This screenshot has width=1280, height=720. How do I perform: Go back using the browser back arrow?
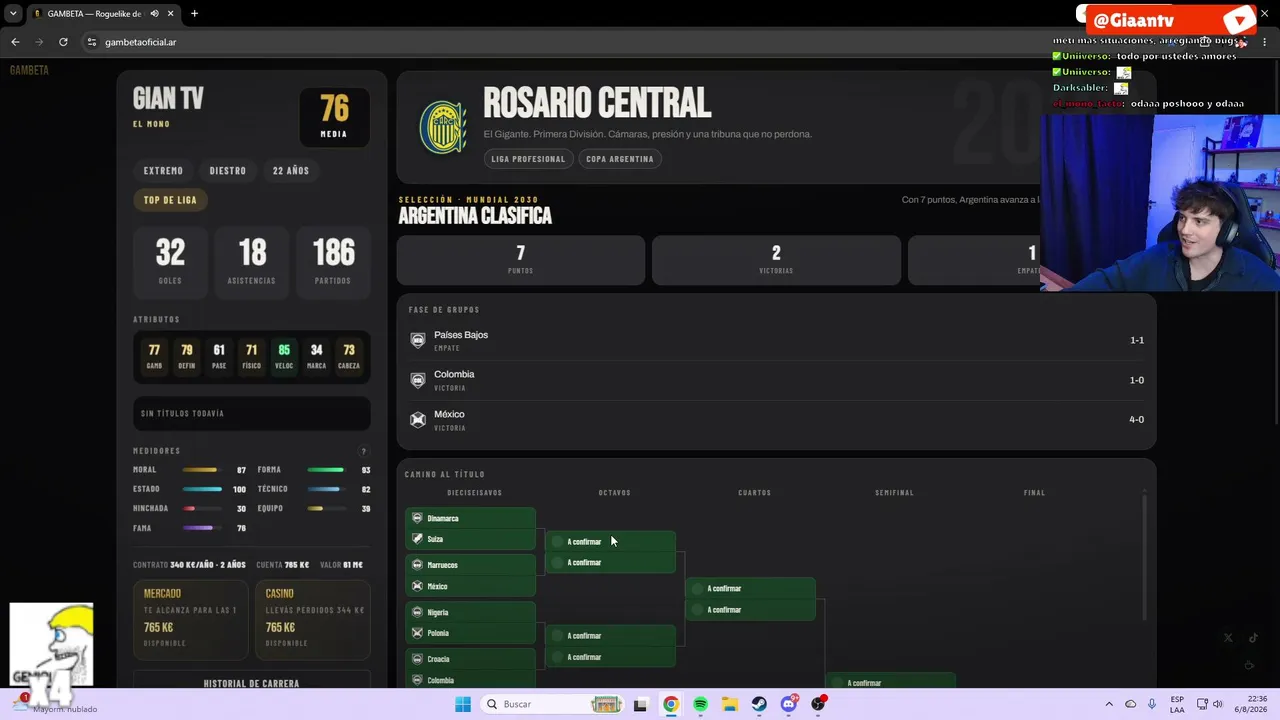(15, 42)
